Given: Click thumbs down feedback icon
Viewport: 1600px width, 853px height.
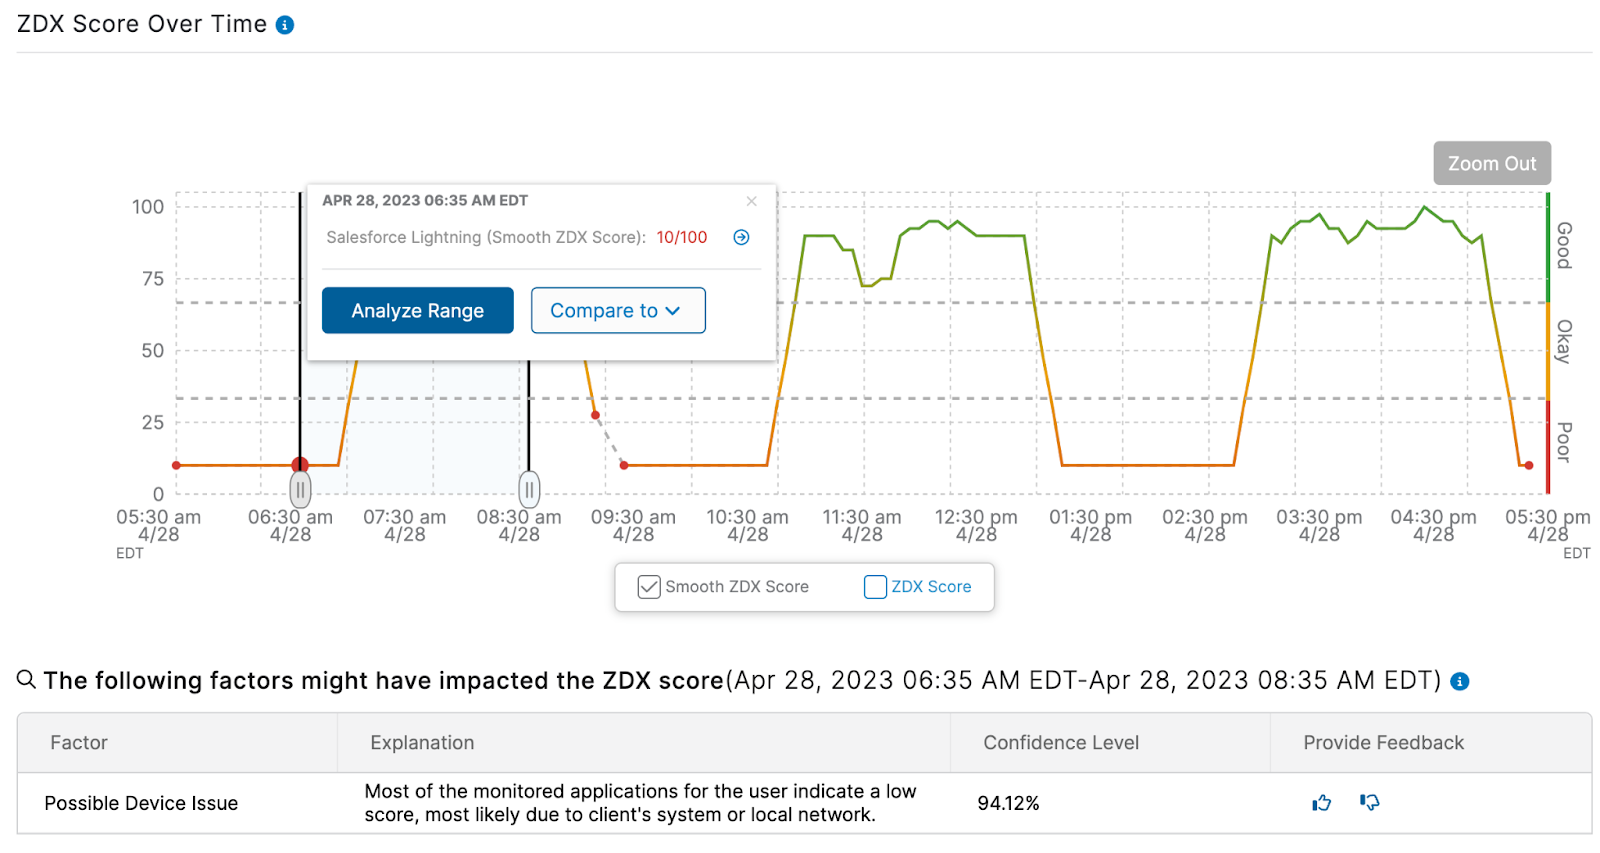Looking at the screenshot, I should pos(1370,802).
